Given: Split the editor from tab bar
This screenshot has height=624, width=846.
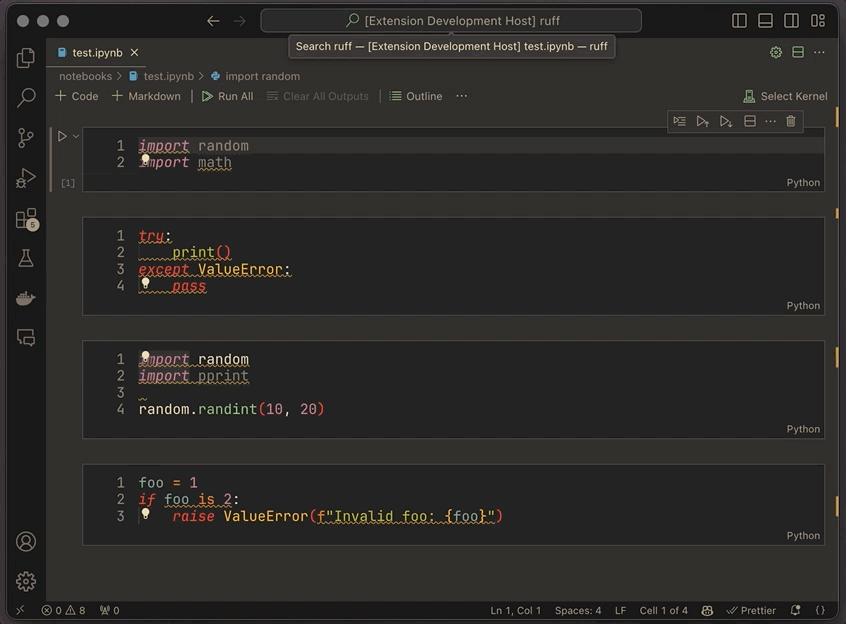Looking at the screenshot, I should 798,52.
